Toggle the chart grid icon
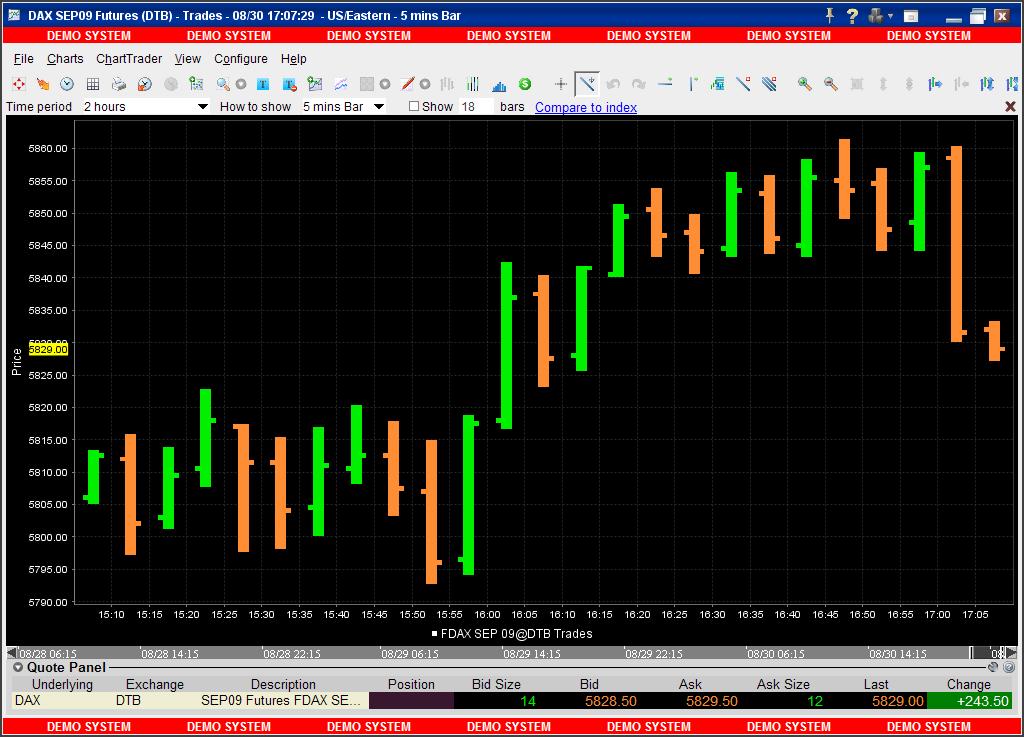 [x=94, y=82]
